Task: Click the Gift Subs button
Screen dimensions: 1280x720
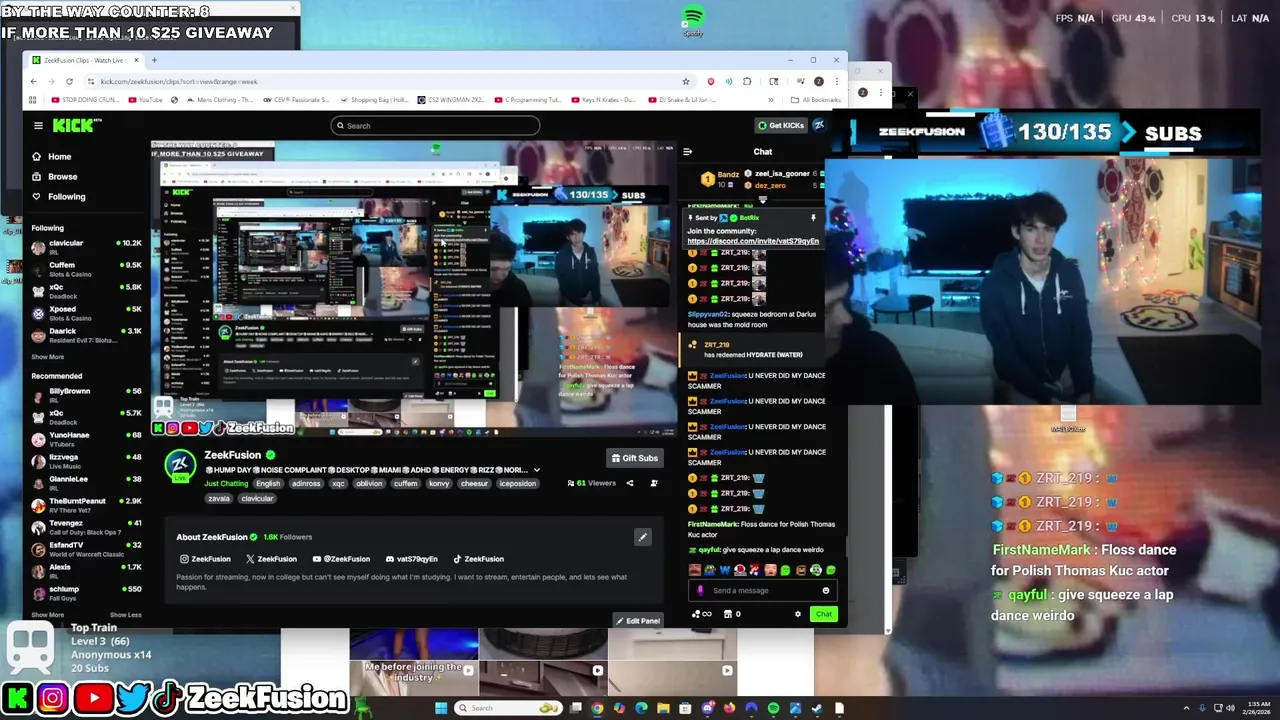Action: 635,458
